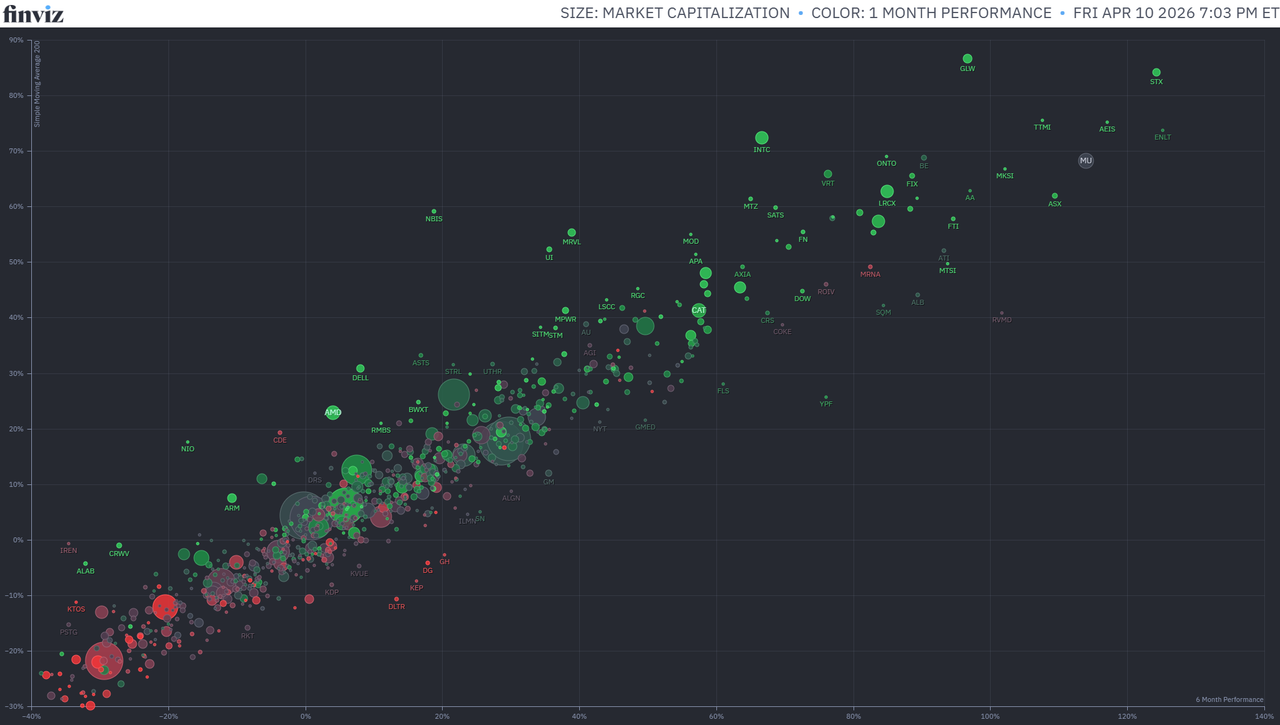
Task: Click the YPF ticker label
Action: pos(826,404)
